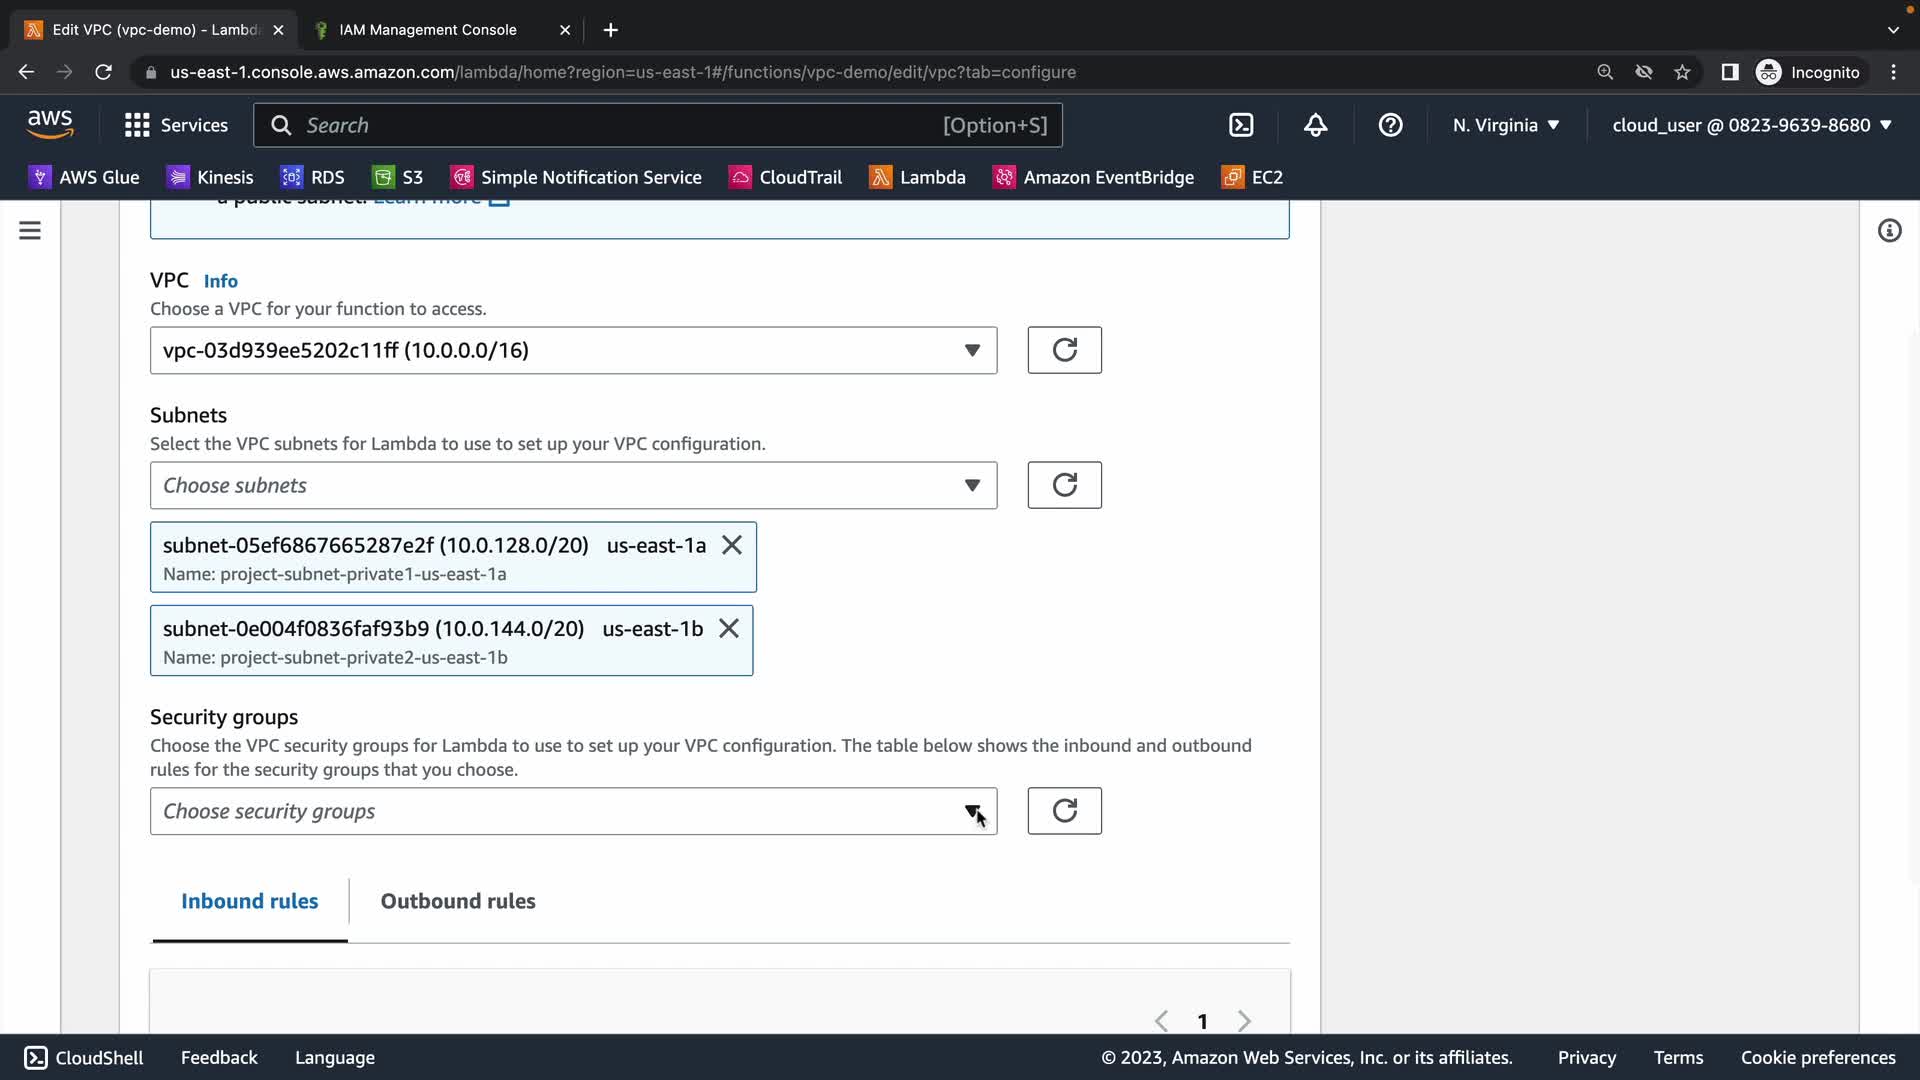The image size is (1920, 1080).
Task: Open the Choose subnets dropdown
Action: coord(573,485)
